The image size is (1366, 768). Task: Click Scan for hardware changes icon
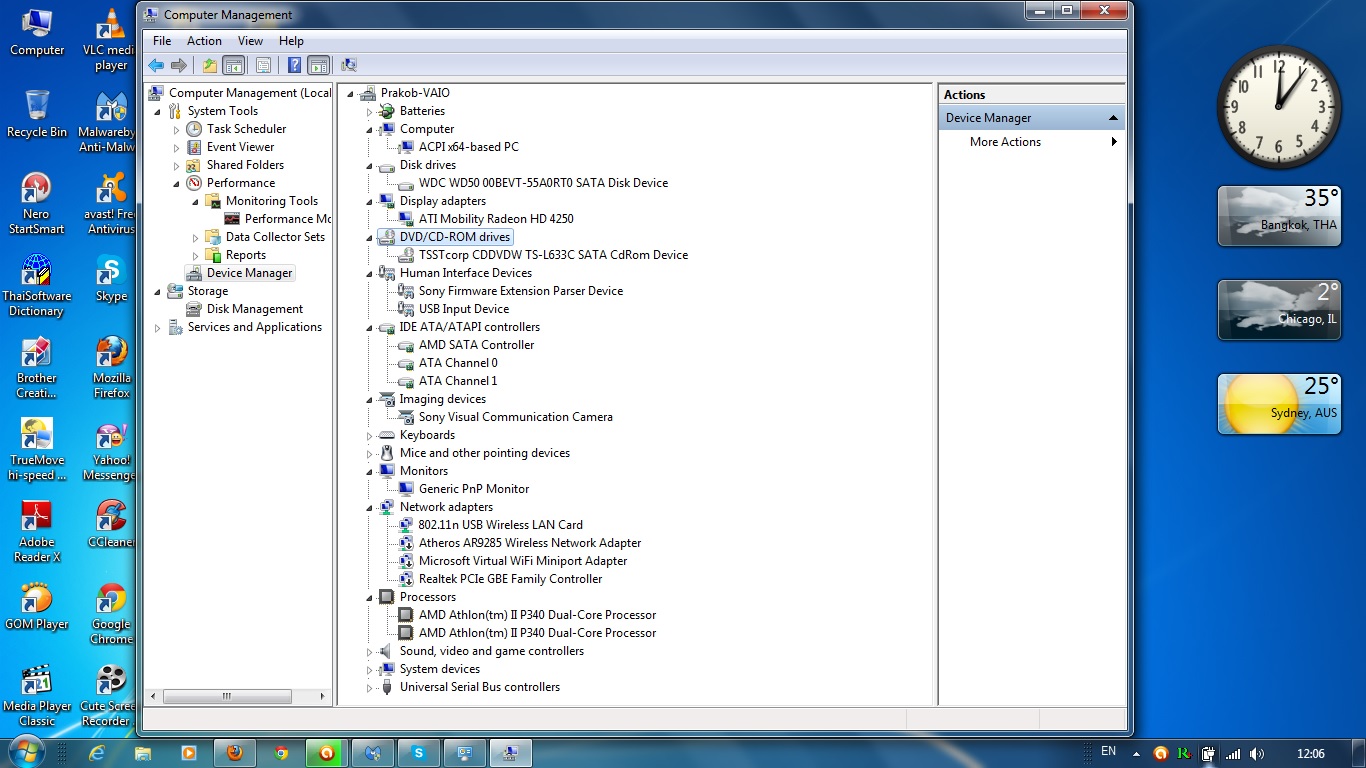(349, 66)
